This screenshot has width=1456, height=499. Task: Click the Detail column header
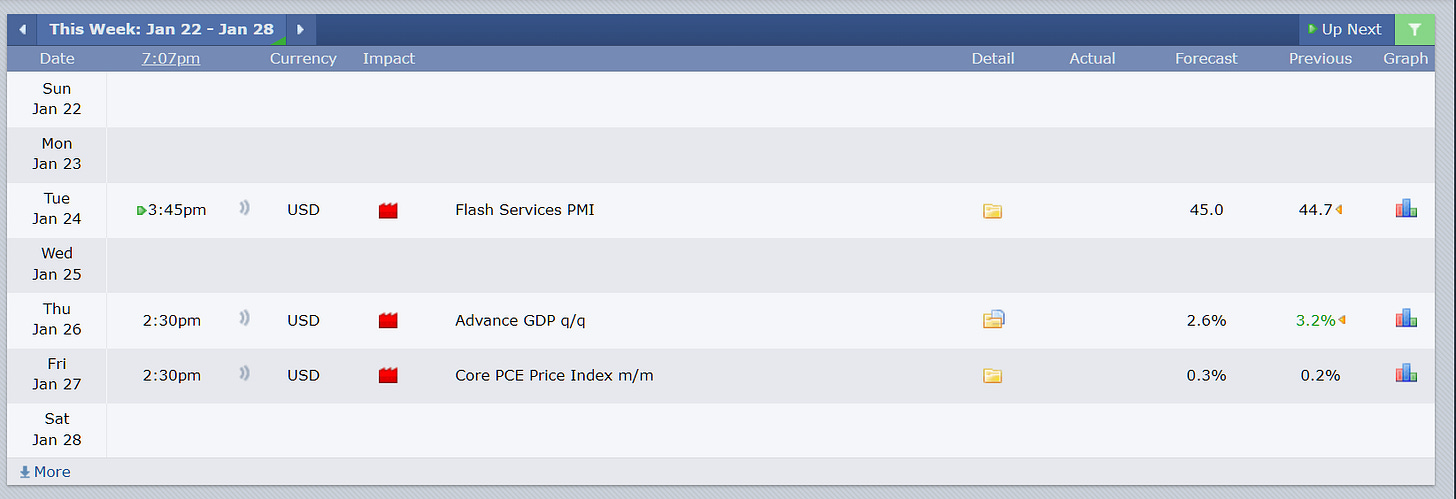pos(993,59)
